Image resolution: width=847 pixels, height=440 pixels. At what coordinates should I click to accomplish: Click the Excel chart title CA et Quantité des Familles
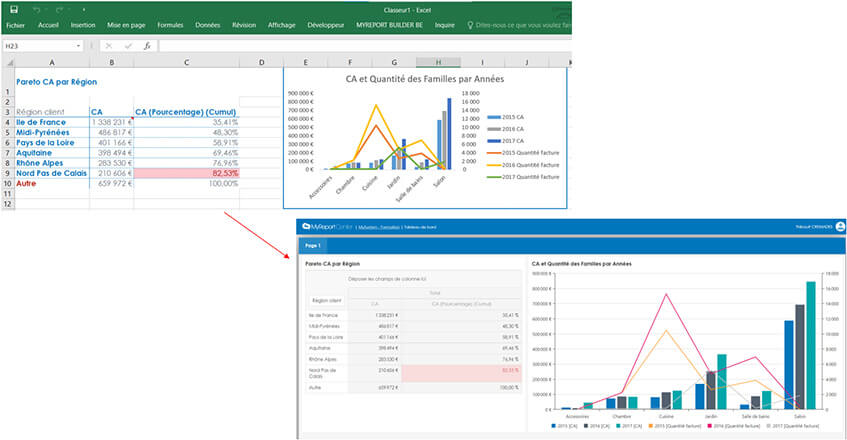click(x=425, y=79)
